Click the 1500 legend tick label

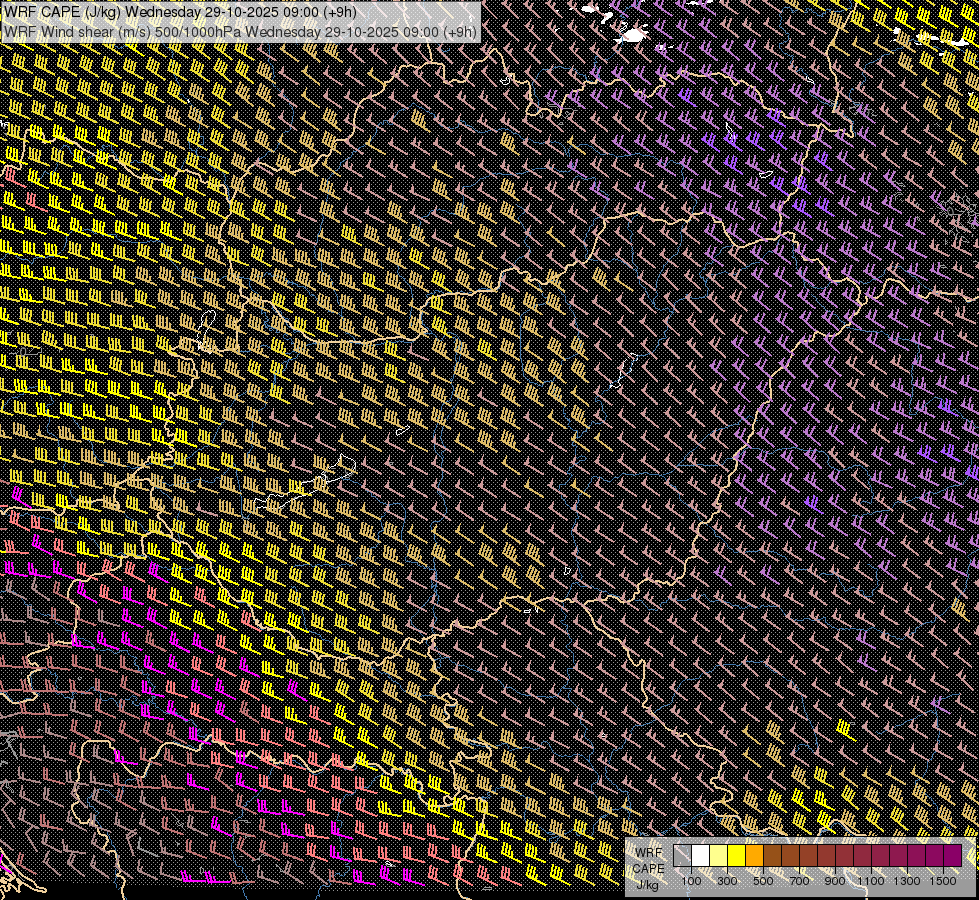tap(943, 881)
